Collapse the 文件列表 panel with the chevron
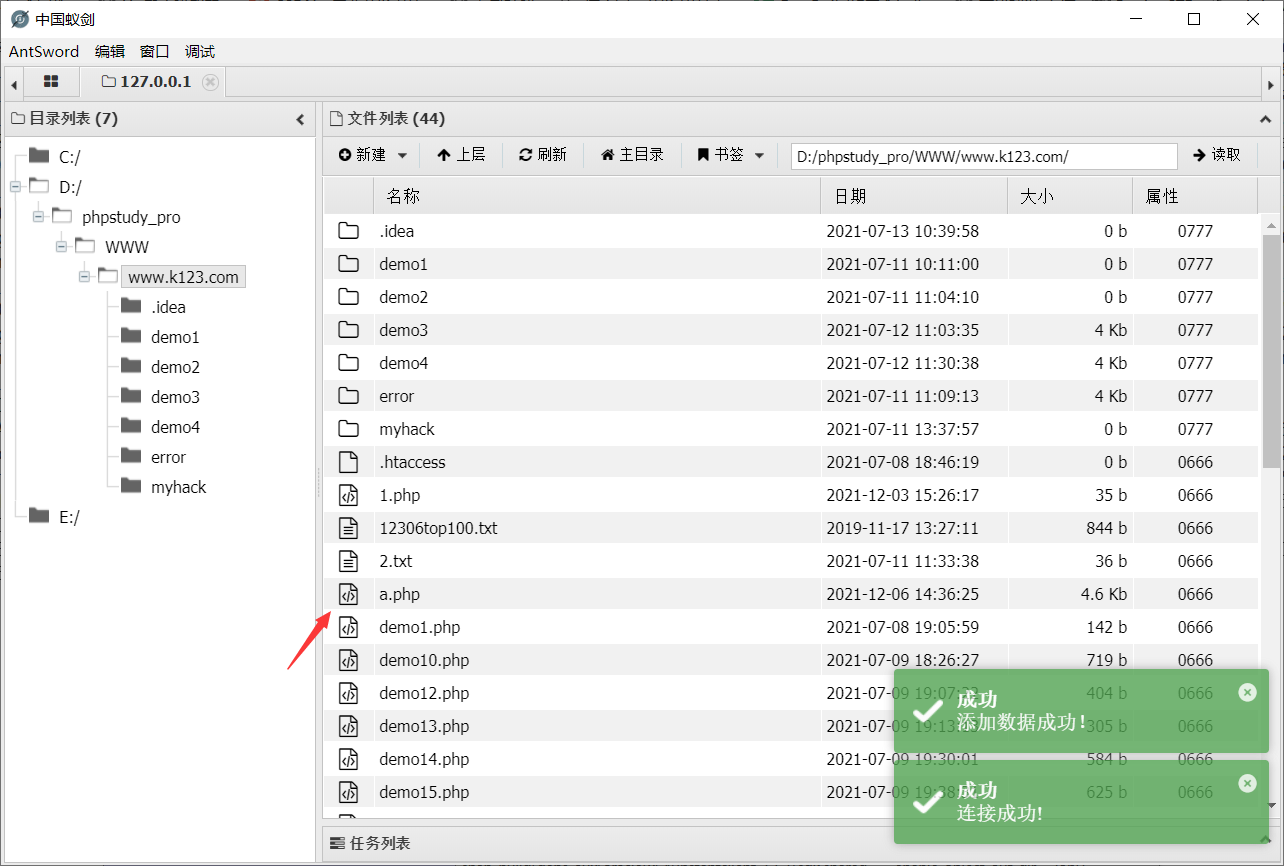 [x=1266, y=119]
